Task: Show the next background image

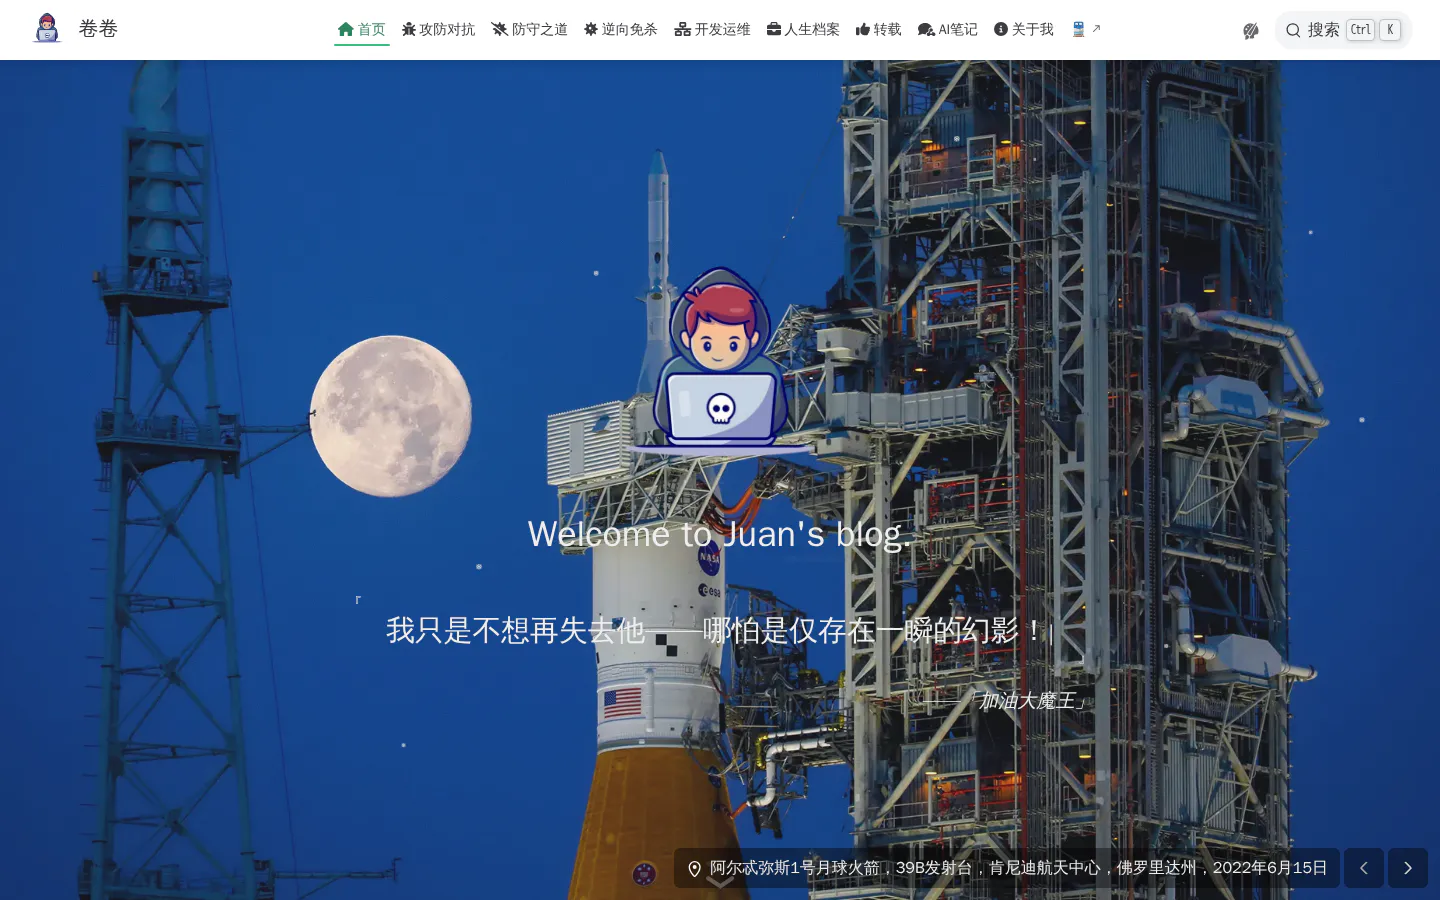Action: click(x=1408, y=868)
